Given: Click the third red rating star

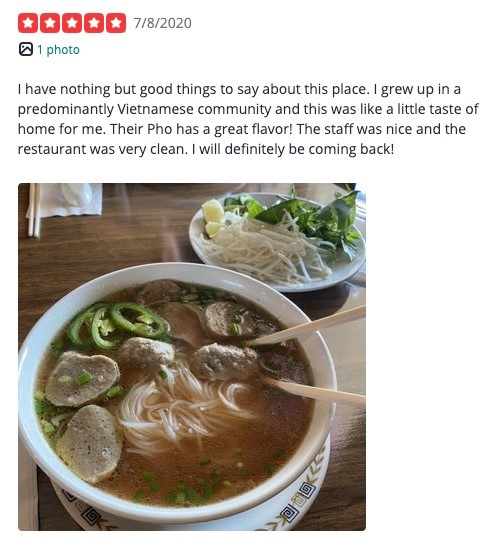Looking at the screenshot, I should [x=72, y=23].
